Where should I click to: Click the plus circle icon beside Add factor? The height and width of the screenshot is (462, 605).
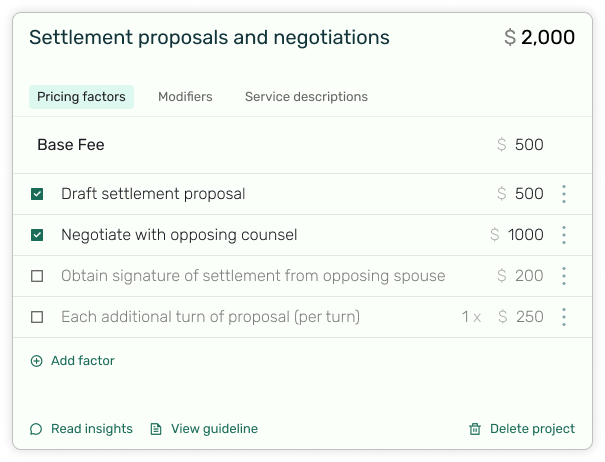coord(37,361)
